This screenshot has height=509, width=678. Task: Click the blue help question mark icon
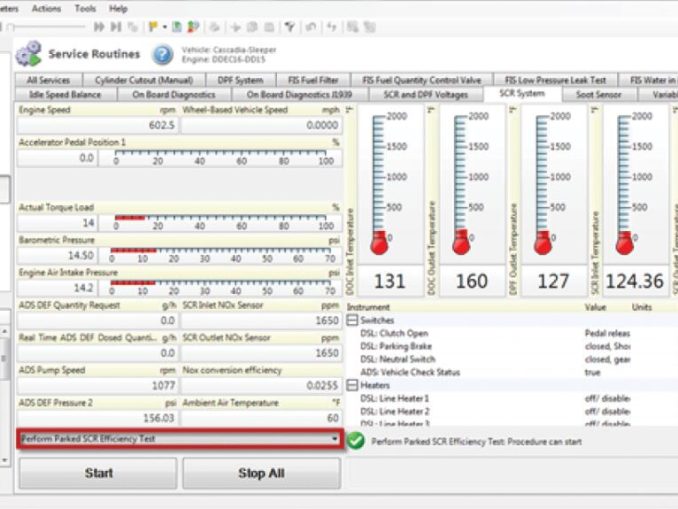click(x=161, y=54)
